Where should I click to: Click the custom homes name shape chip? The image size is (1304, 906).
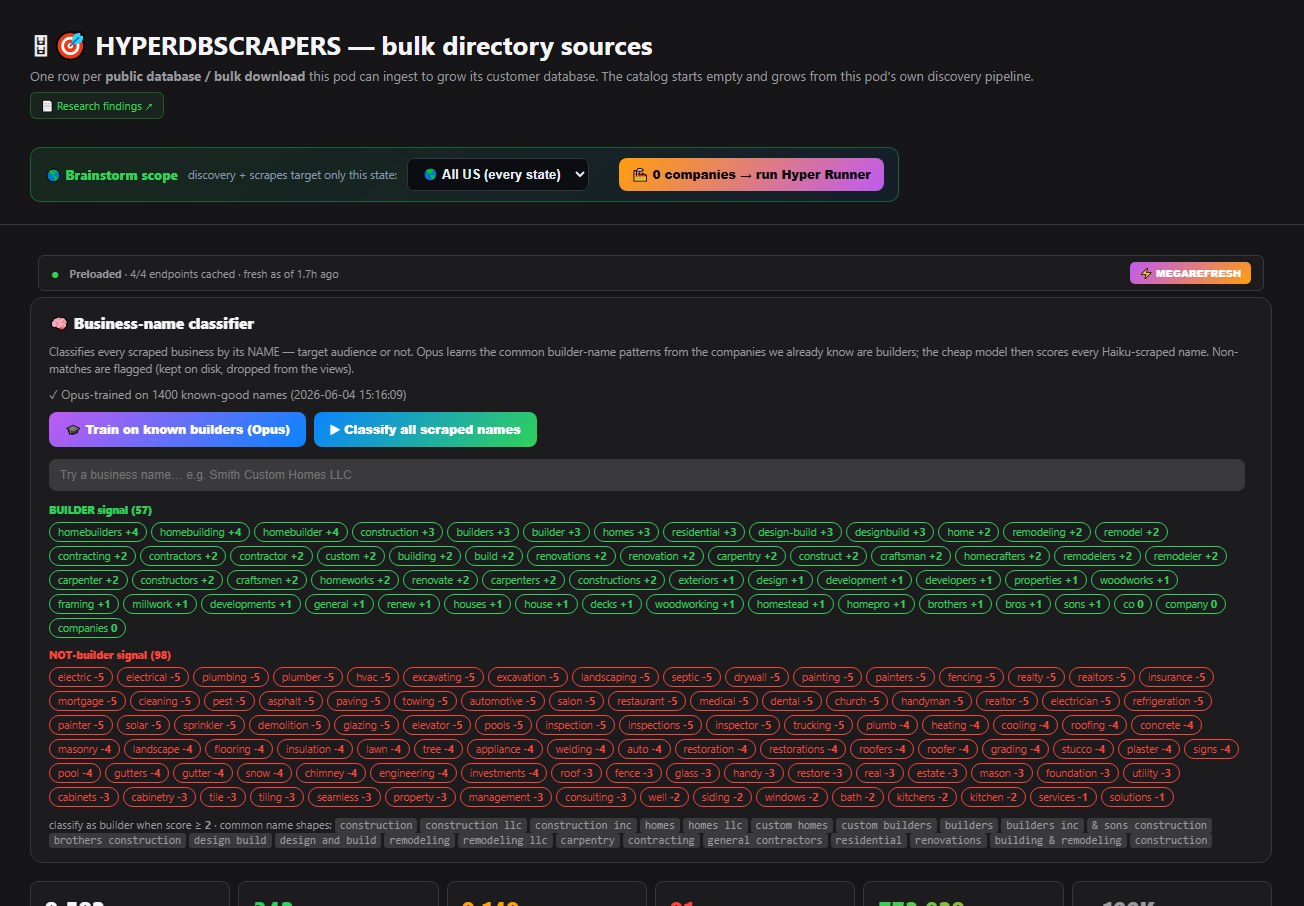point(791,825)
